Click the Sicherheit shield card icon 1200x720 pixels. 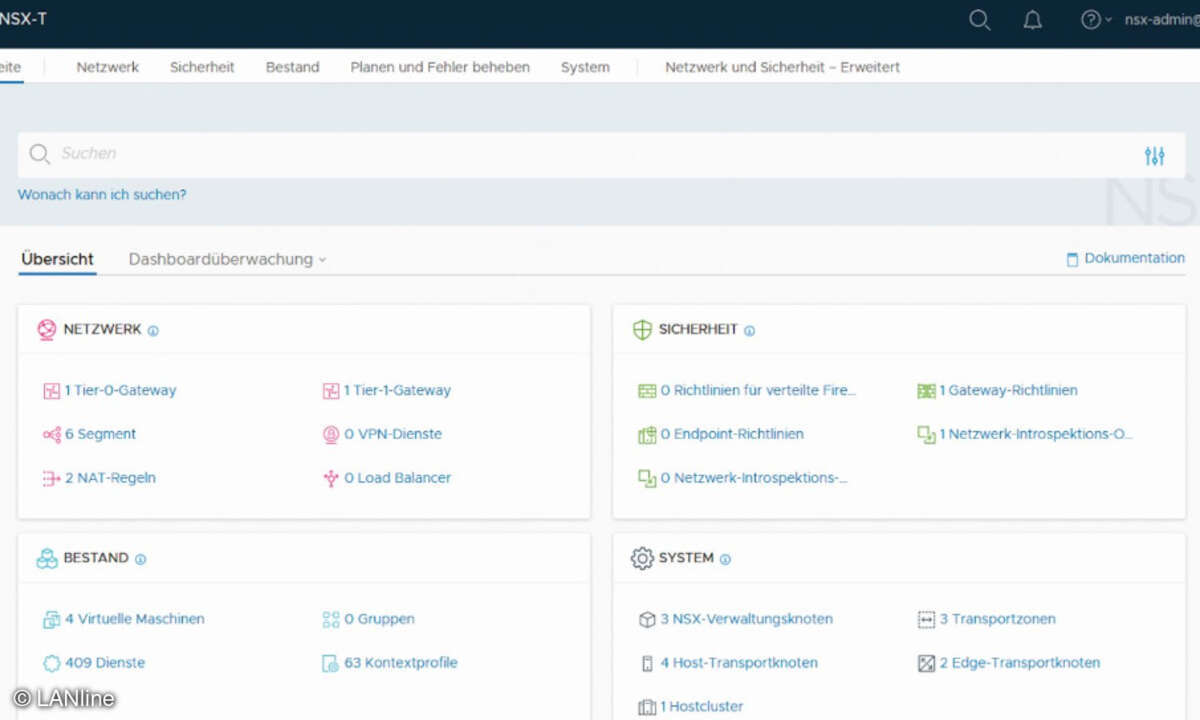(642, 330)
